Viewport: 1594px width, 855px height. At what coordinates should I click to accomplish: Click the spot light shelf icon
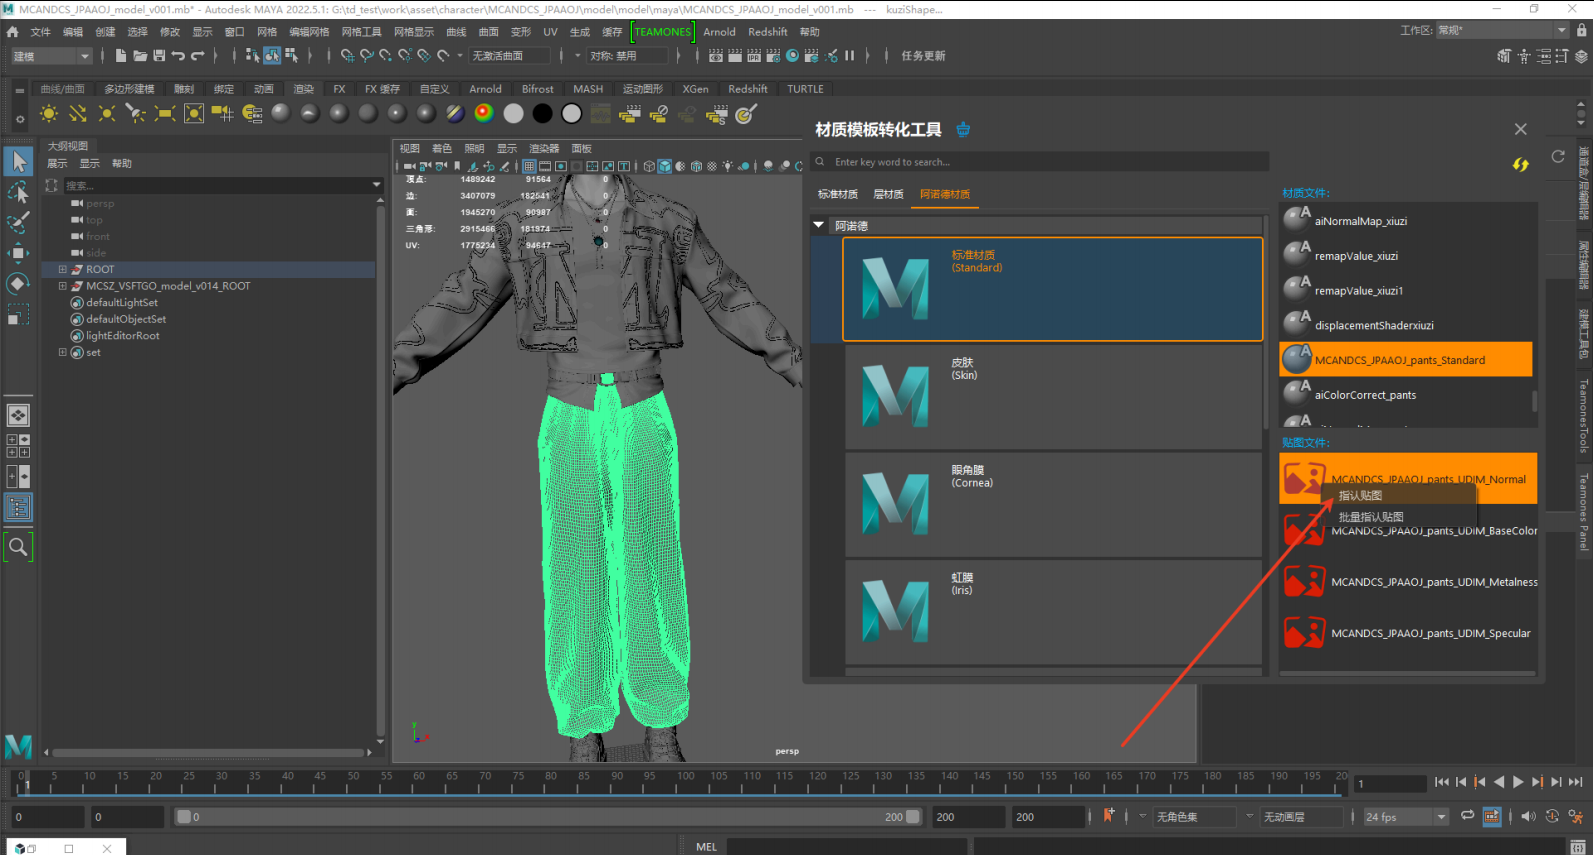(136, 114)
